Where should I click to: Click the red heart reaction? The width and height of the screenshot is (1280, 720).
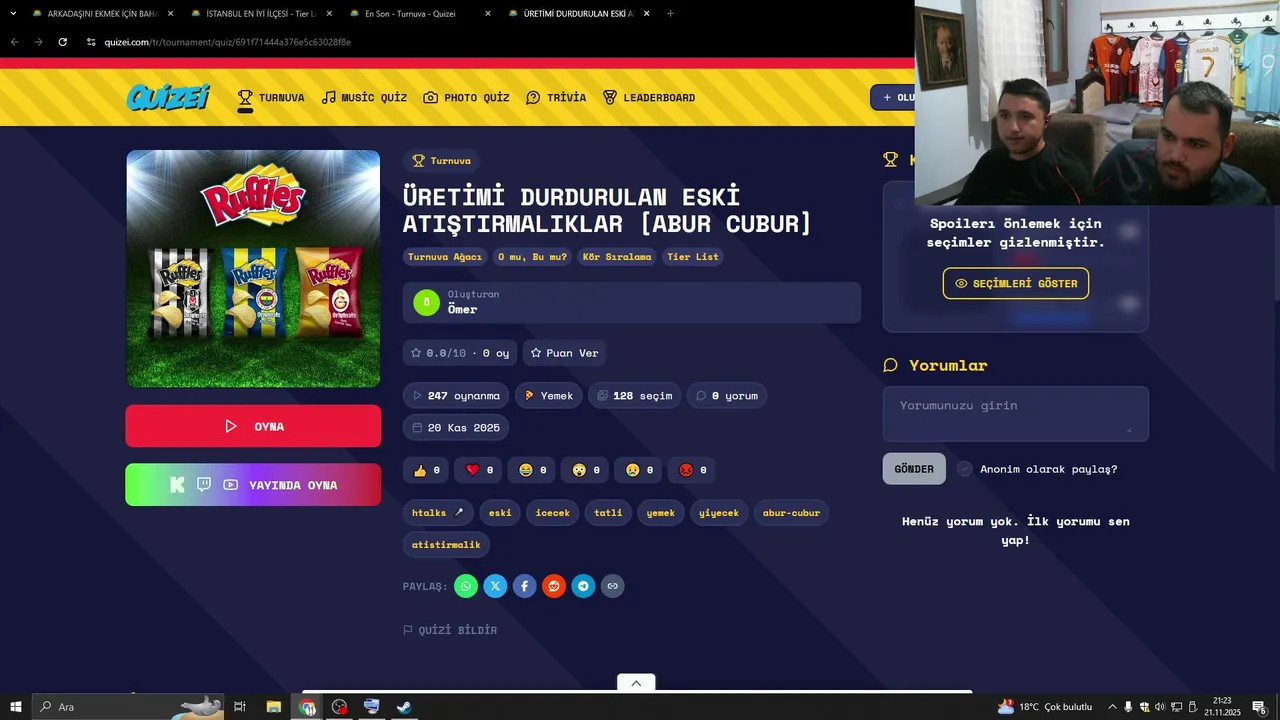(x=480, y=470)
